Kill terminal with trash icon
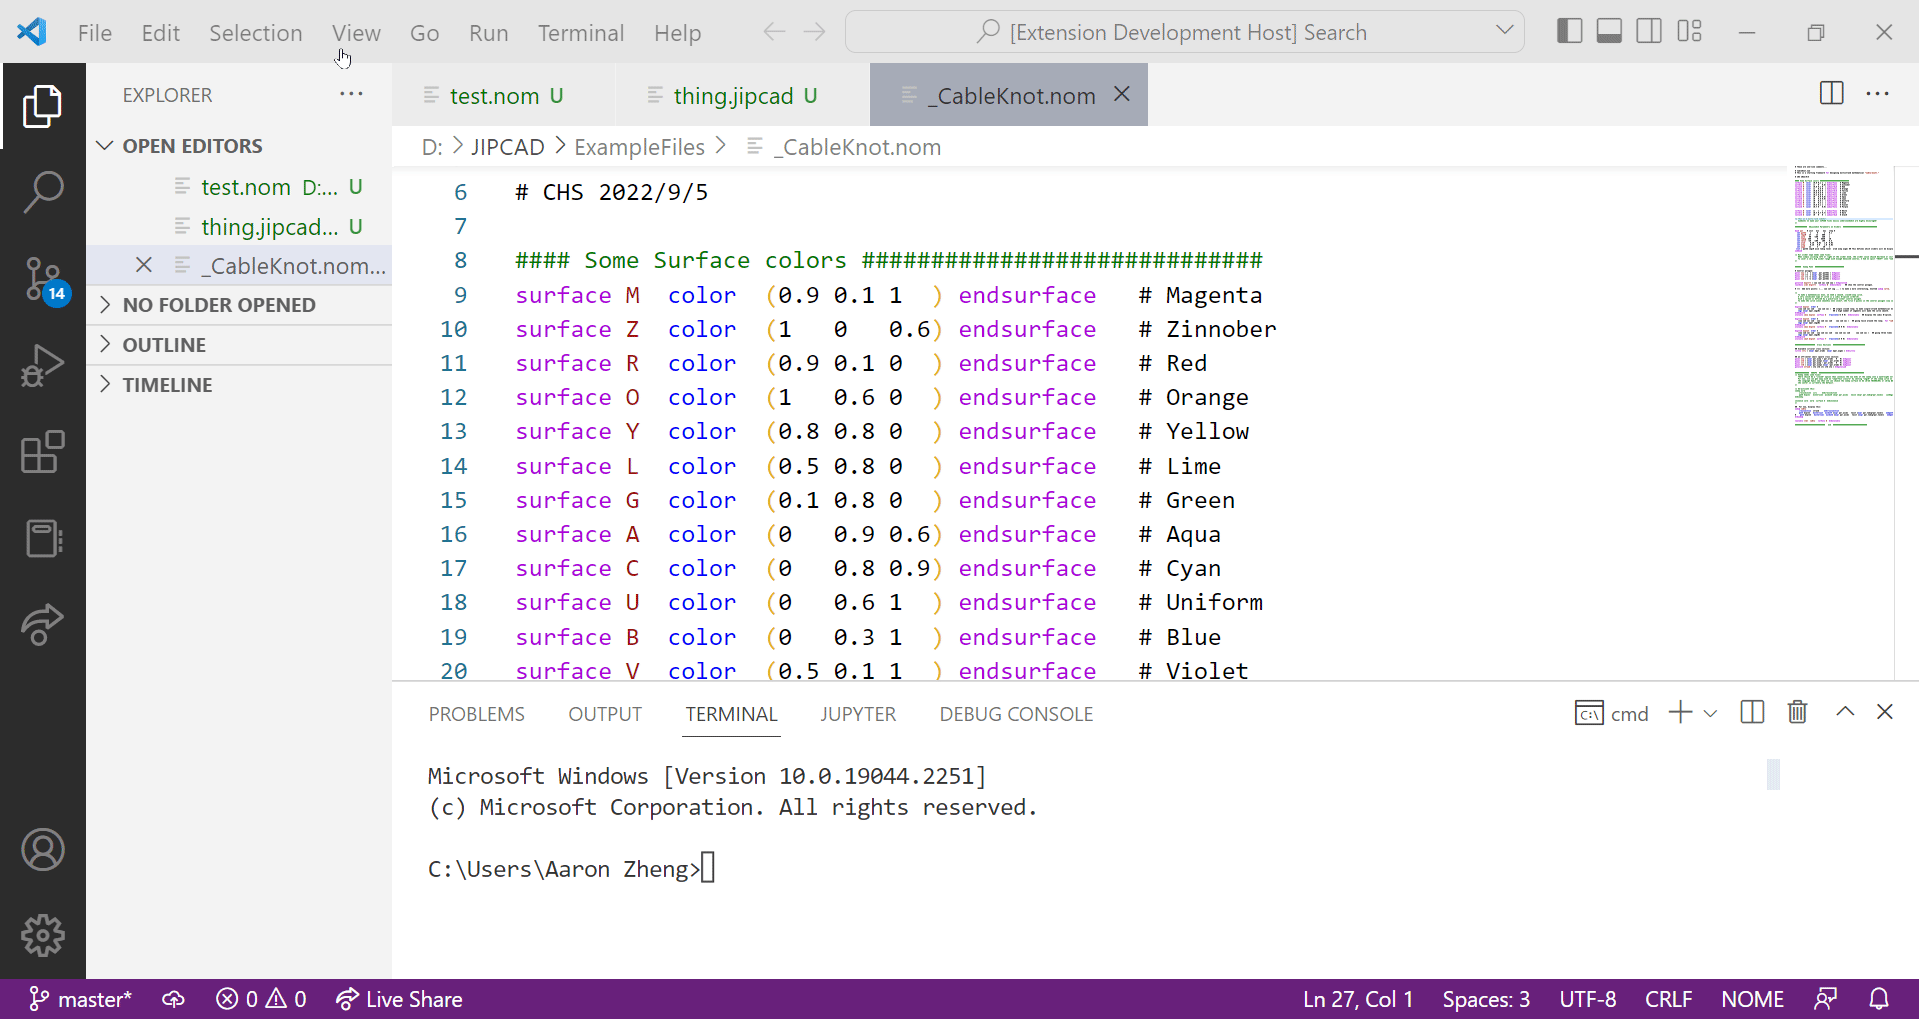 [x=1798, y=712]
